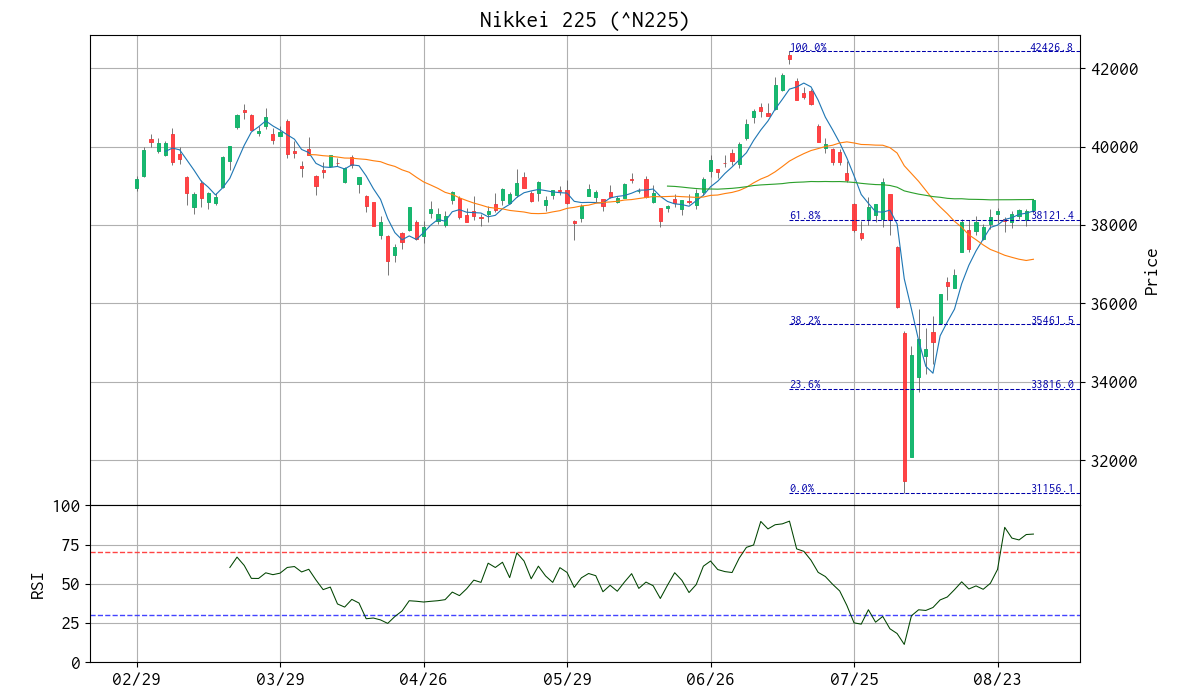Select the 07/25 date label
1200x697 pixels.
[x=855, y=679]
